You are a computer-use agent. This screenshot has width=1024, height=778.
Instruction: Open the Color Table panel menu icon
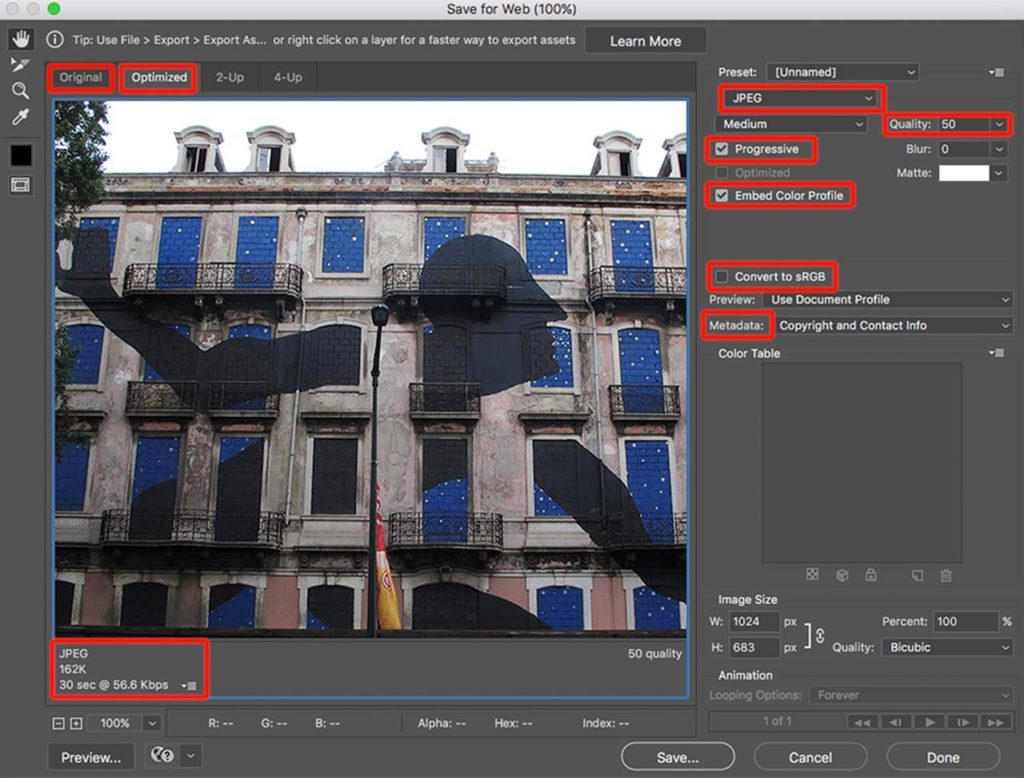tap(996, 353)
